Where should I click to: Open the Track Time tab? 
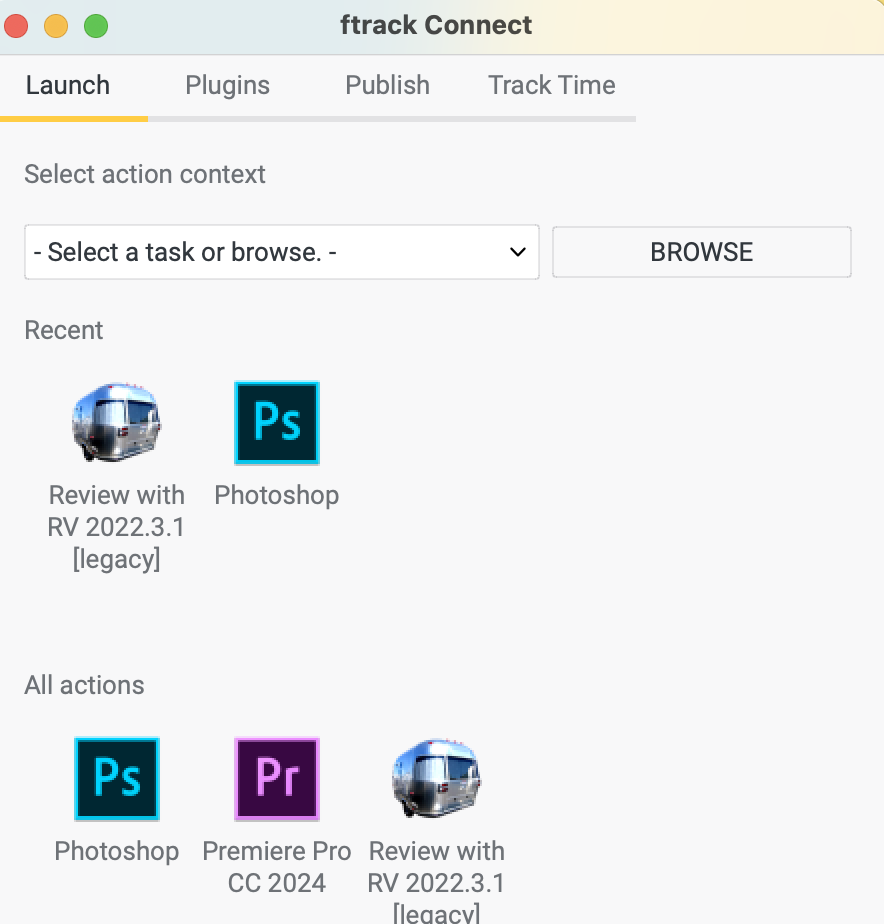click(552, 85)
